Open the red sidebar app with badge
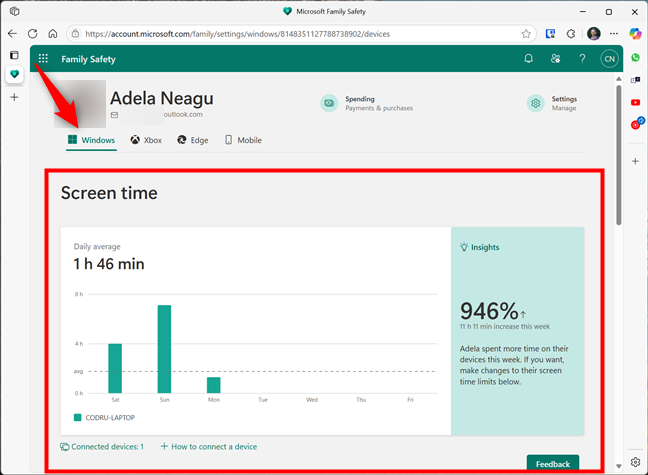 click(x=637, y=123)
